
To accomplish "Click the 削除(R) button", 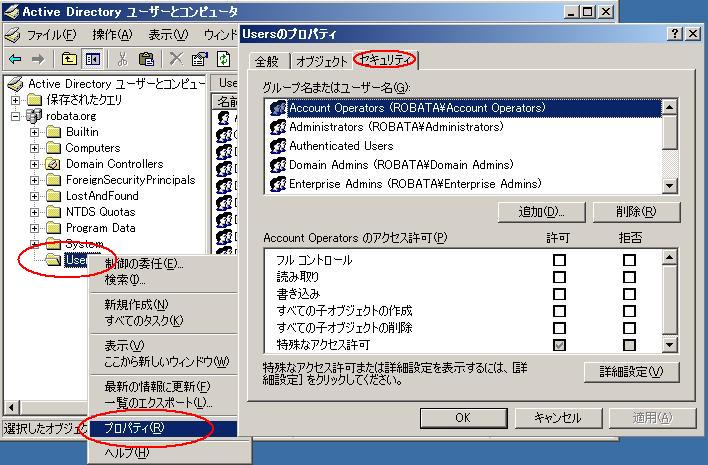I will pos(636,212).
